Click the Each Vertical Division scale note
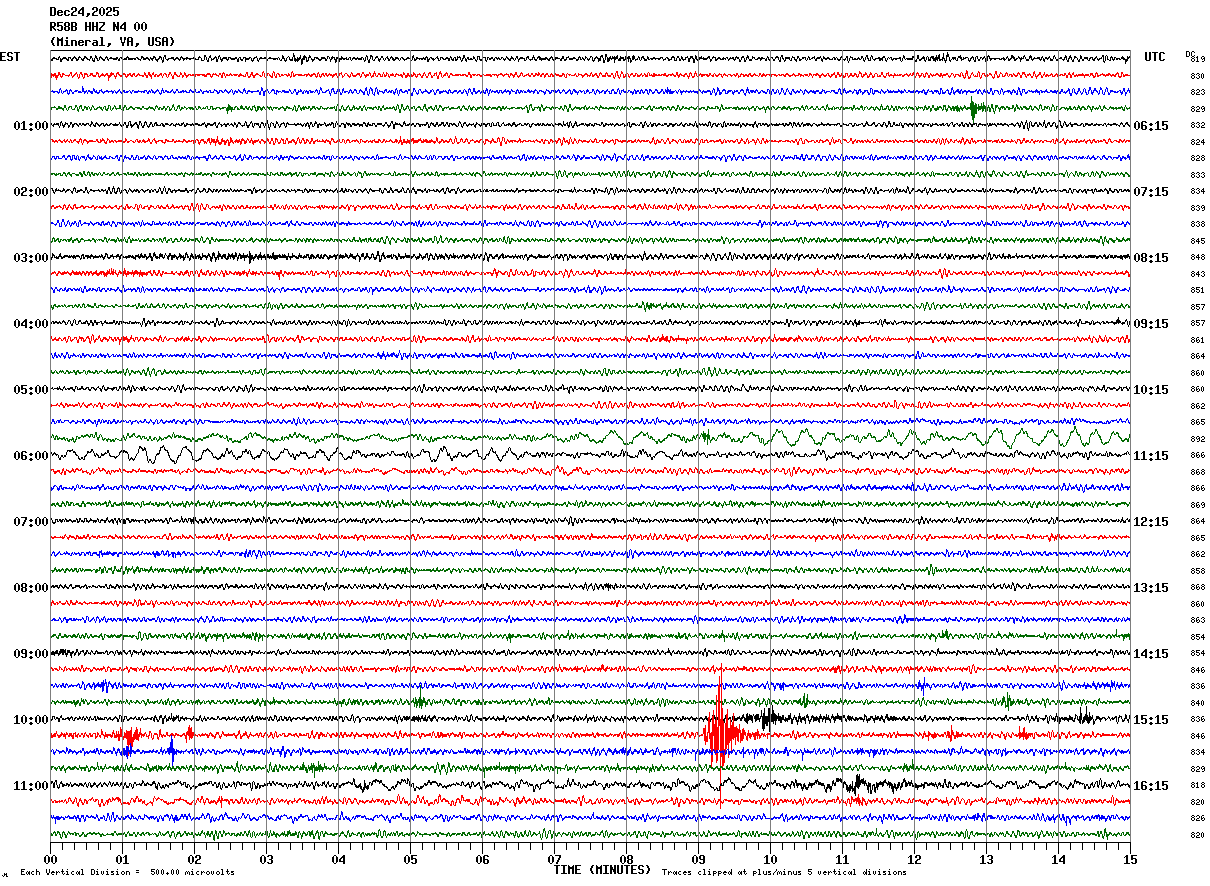Screen dimensions: 1210x886 pos(127,872)
